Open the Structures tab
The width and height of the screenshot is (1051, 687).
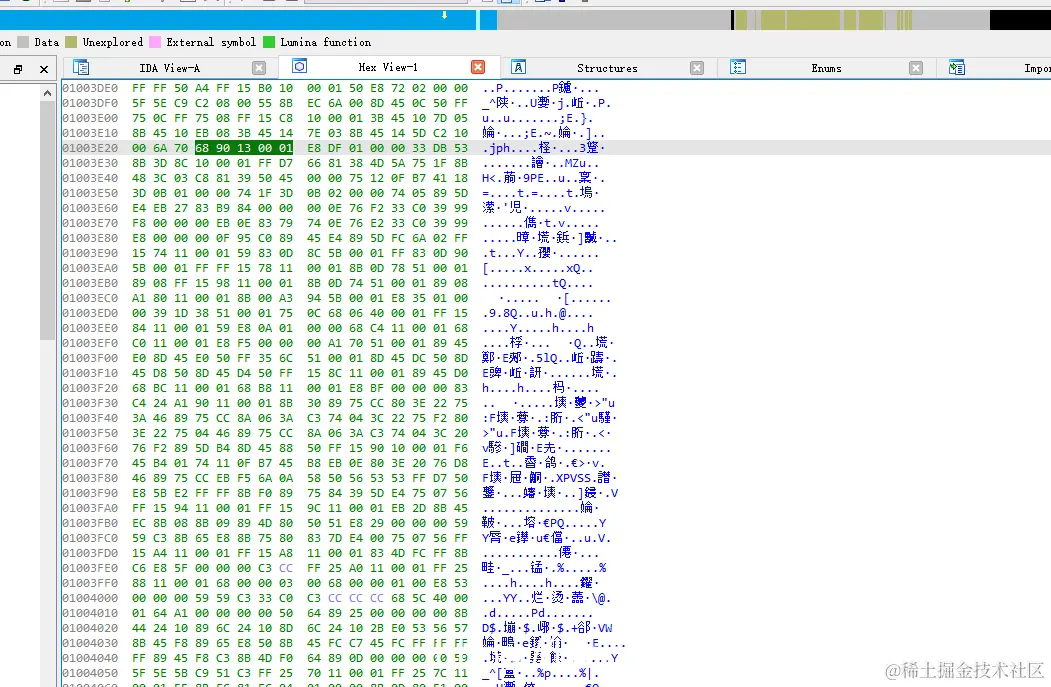(607, 68)
